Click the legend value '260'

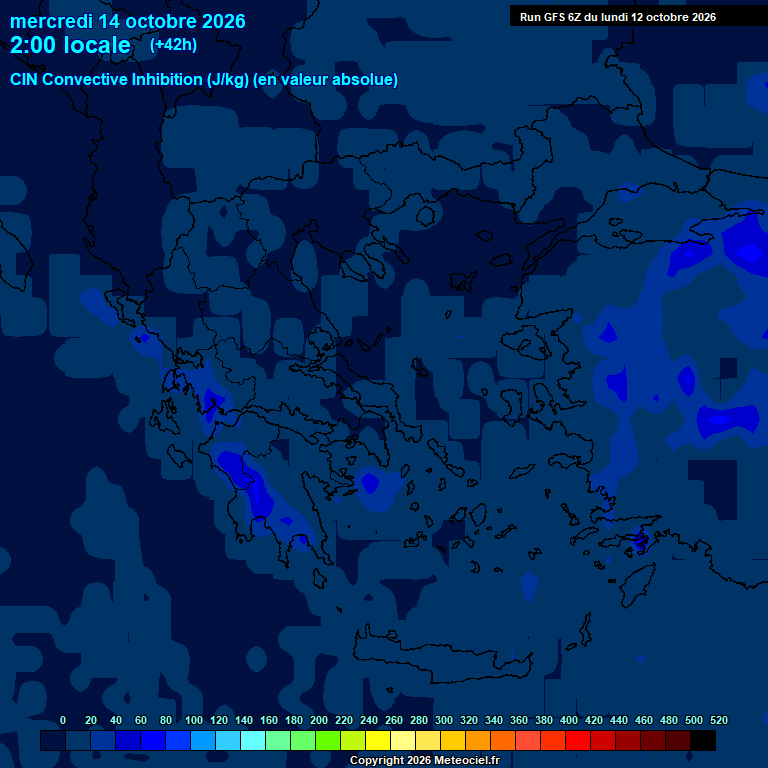pos(394,720)
